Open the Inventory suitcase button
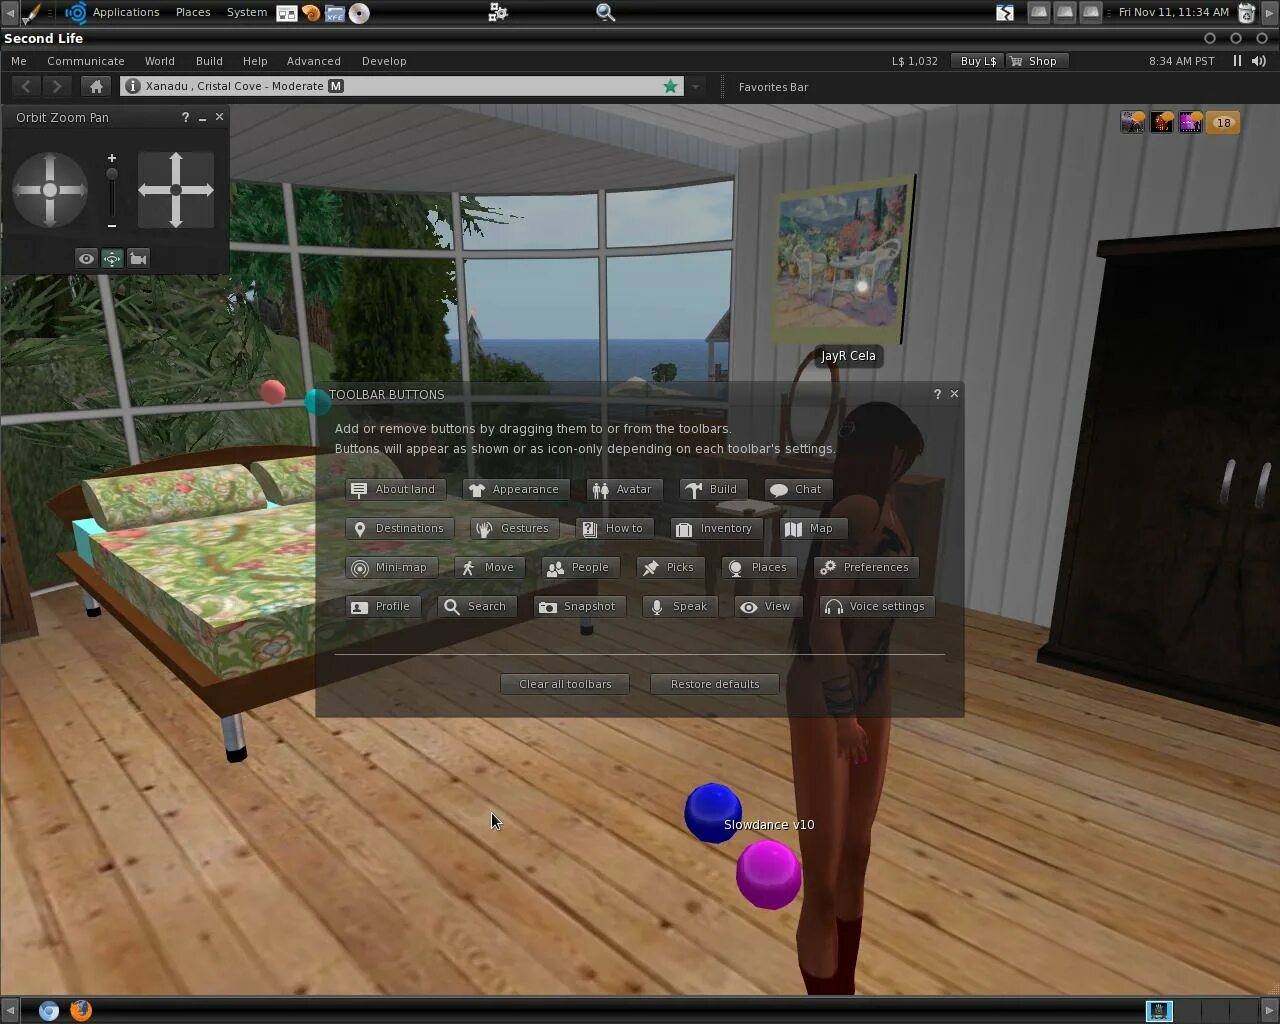The height and width of the screenshot is (1024, 1280). pyautogui.click(x=716, y=529)
